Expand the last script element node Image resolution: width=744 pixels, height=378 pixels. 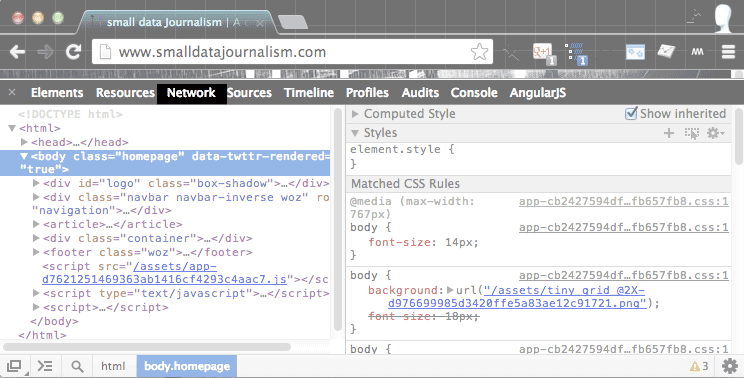tap(36, 307)
